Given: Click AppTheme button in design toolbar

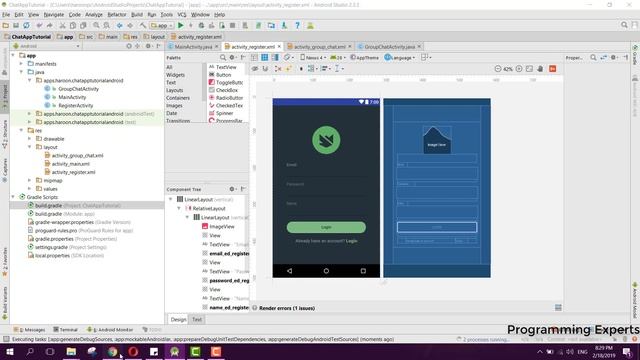Looking at the screenshot, I should tap(364, 58).
